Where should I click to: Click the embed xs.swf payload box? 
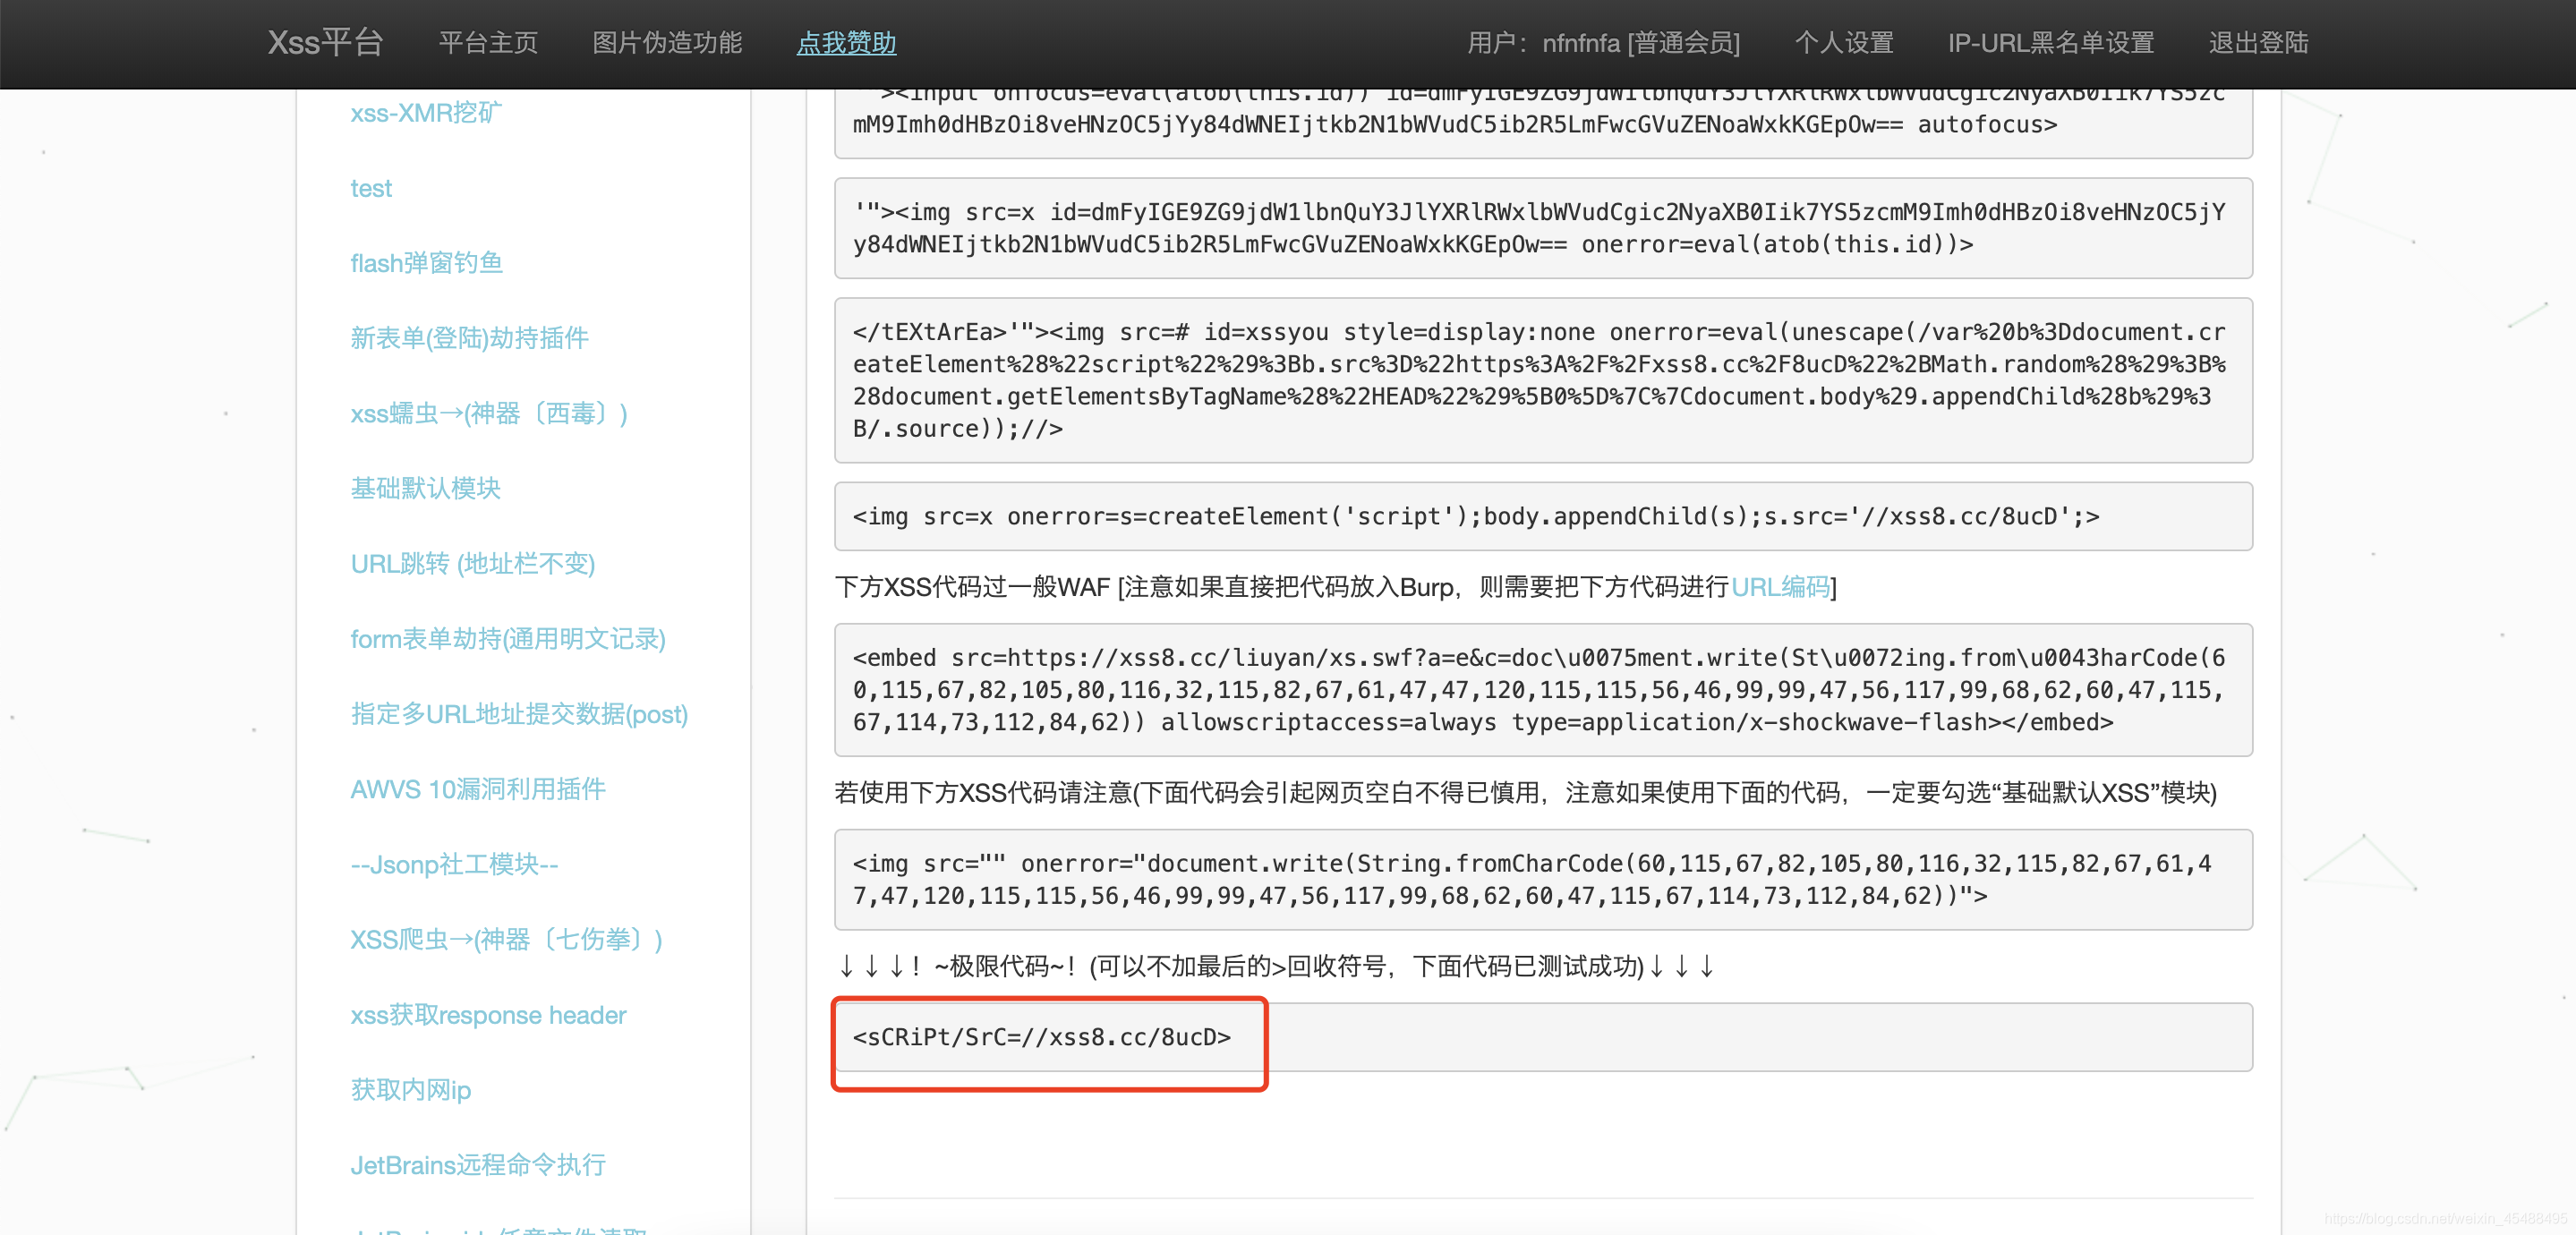1543,690
